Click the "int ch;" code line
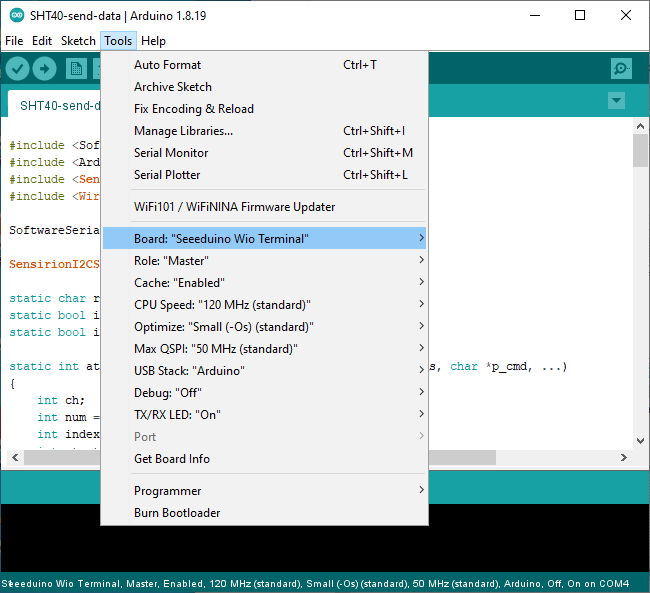The width and height of the screenshot is (650, 593). 61,400
